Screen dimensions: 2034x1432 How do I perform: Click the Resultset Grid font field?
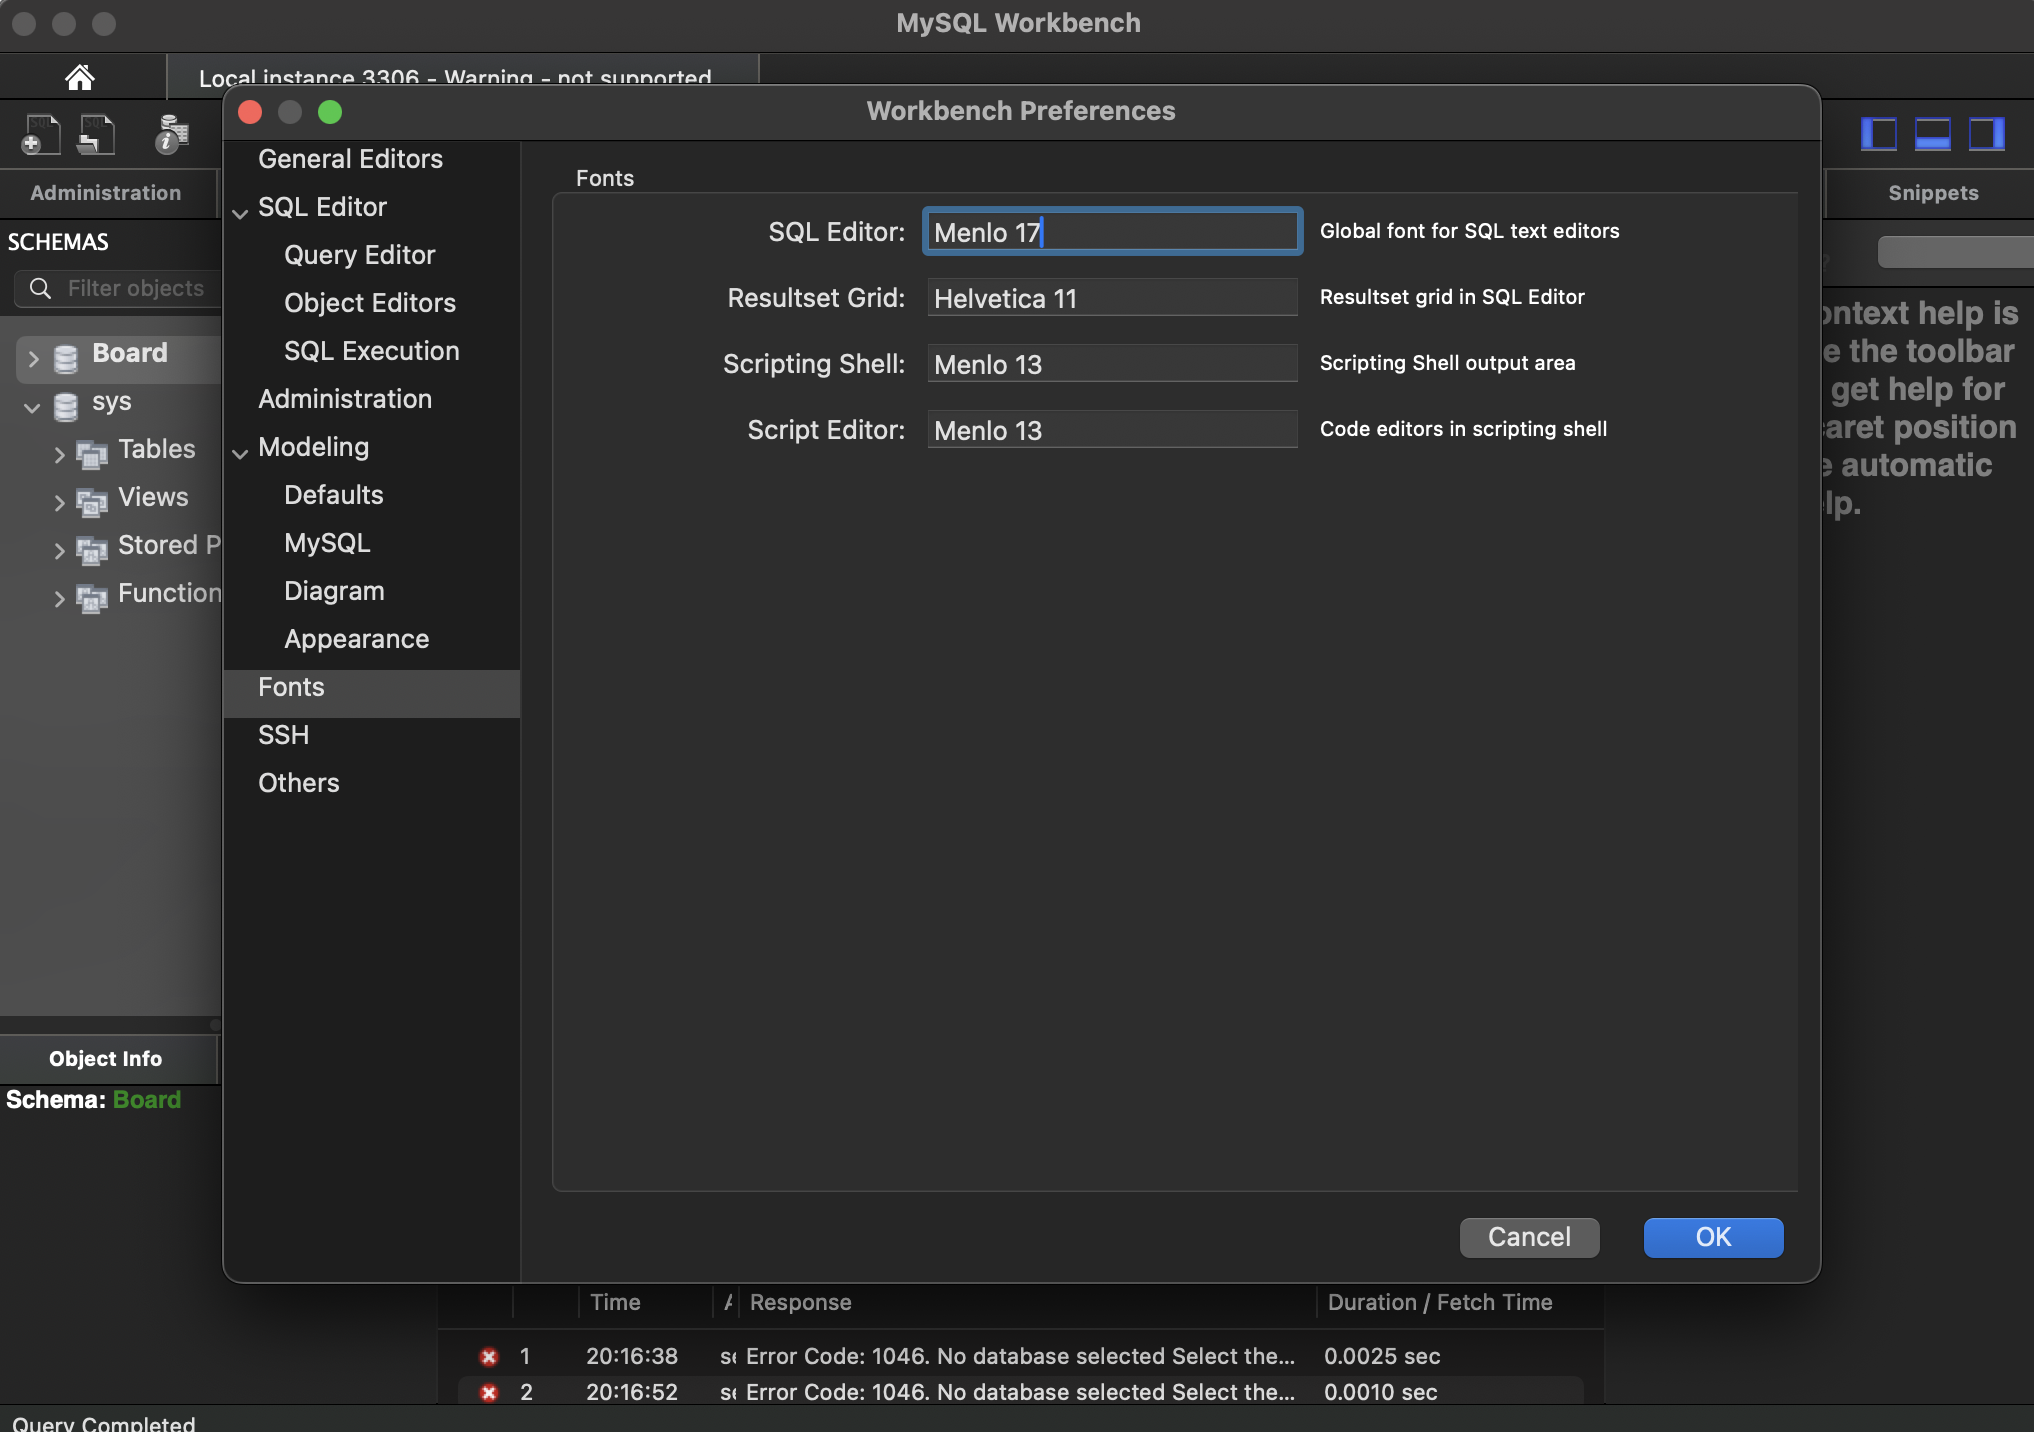(1111, 298)
